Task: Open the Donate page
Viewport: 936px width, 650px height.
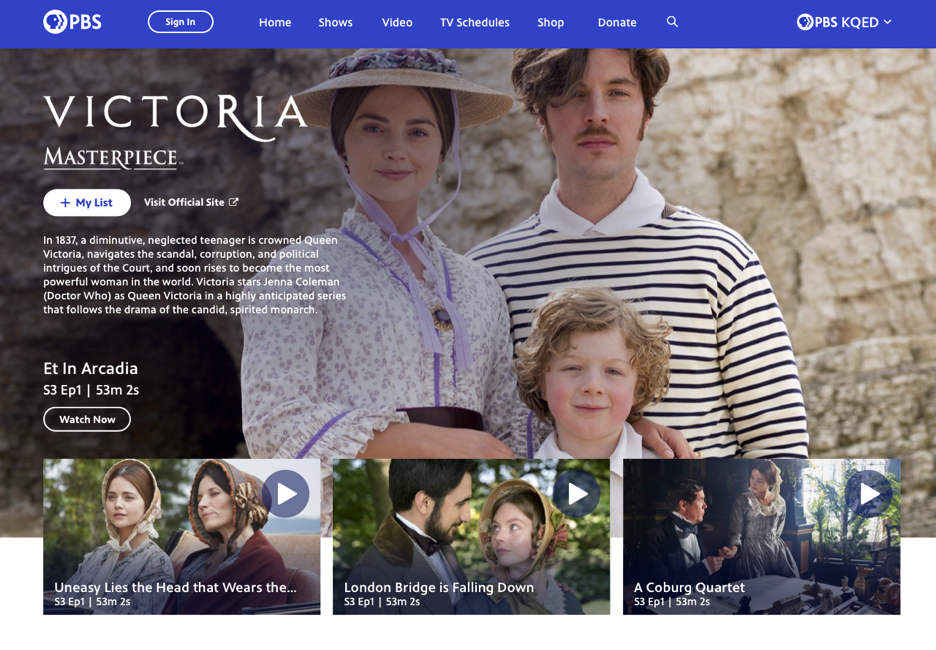Action: [x=617, y=23]
